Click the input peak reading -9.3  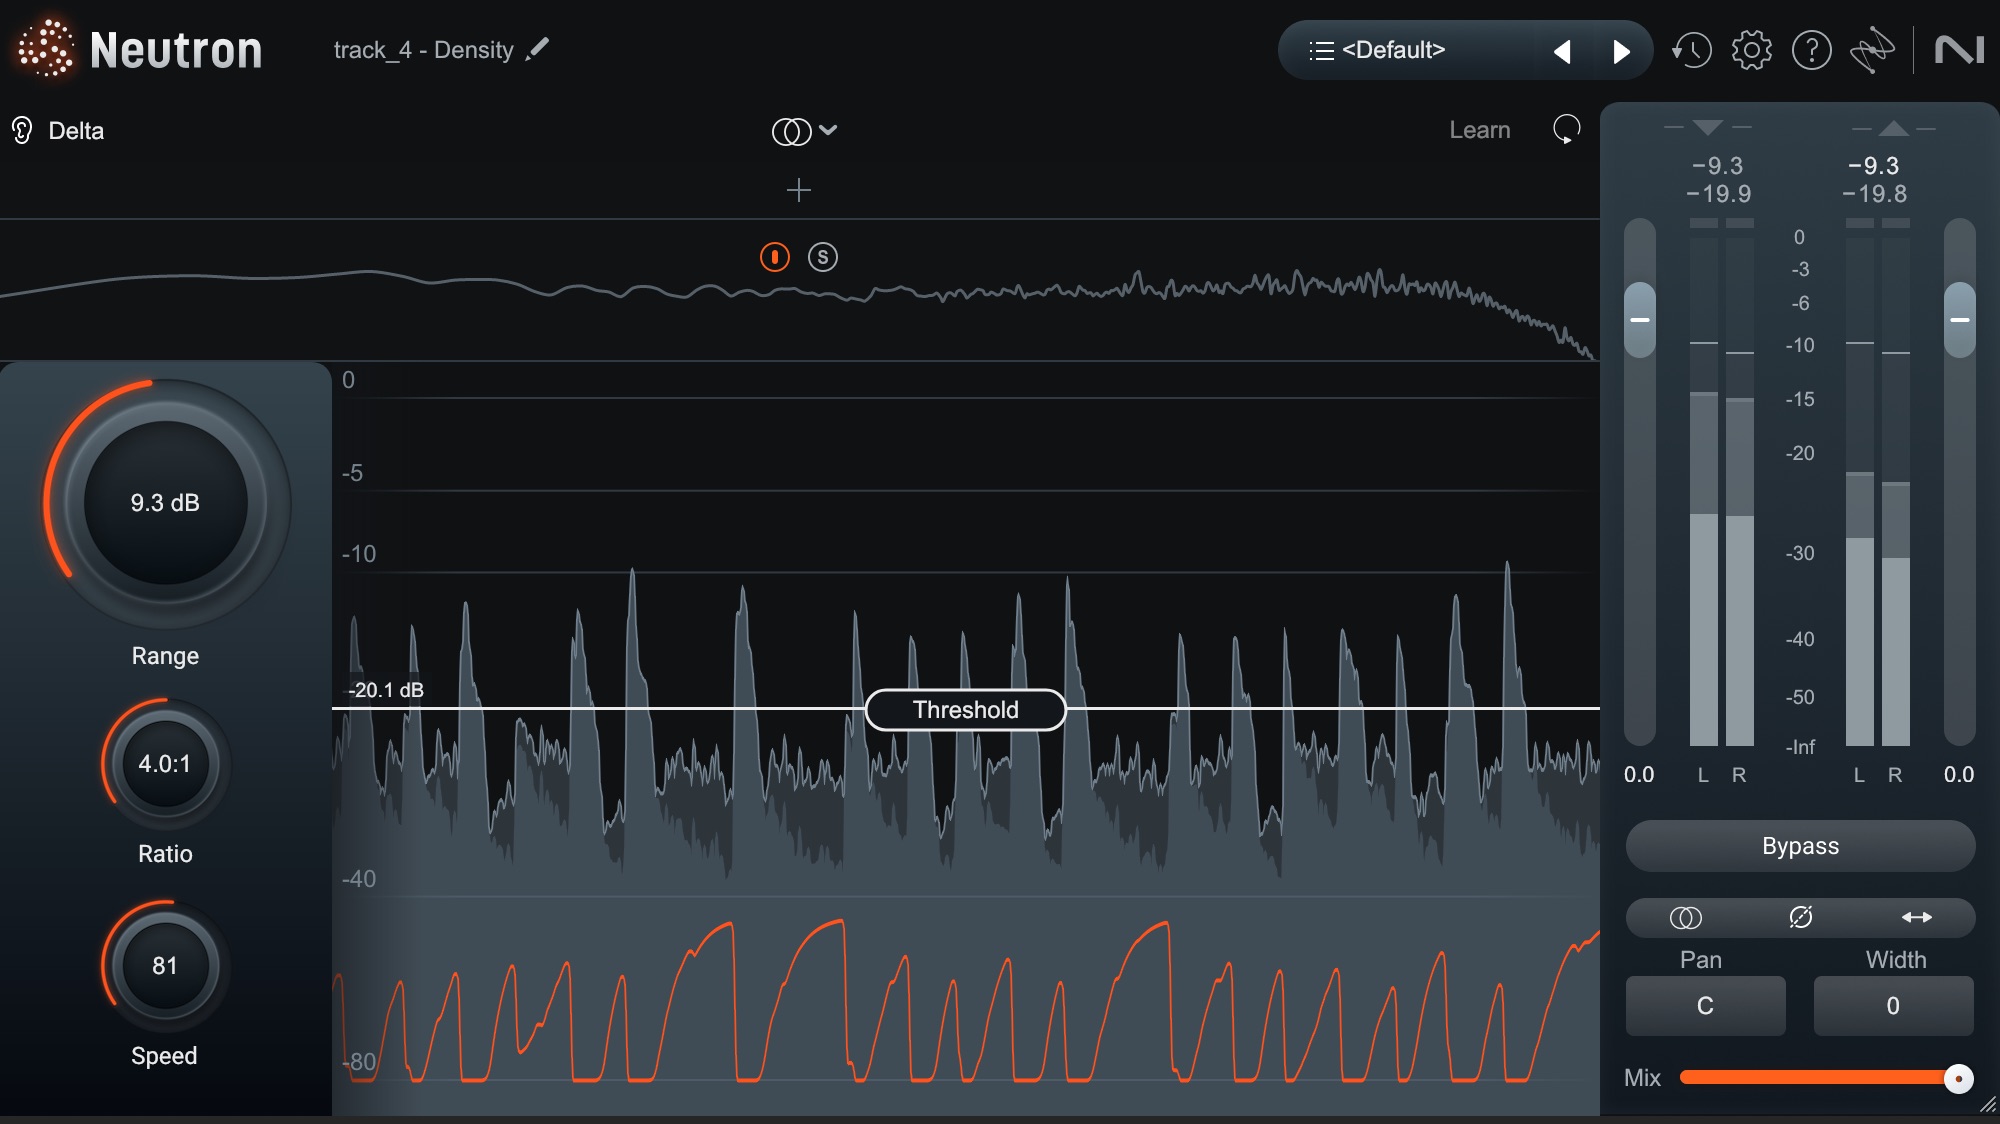[1718, 166]
